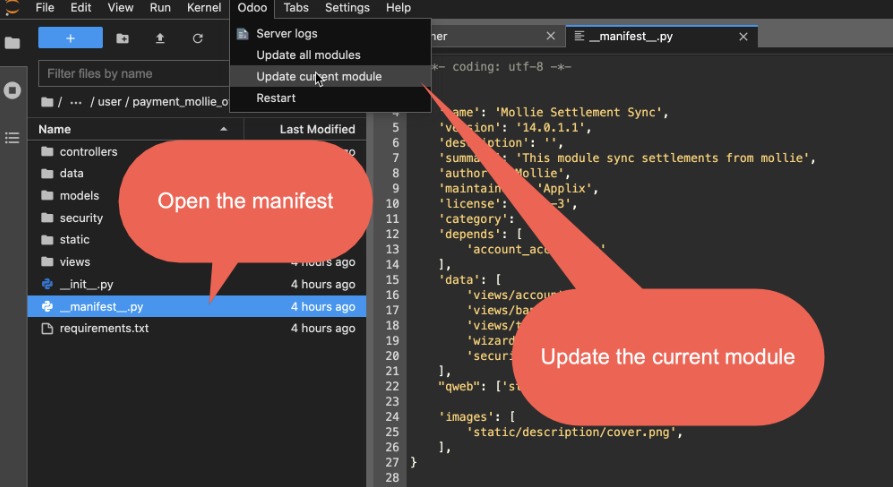
Task: Click the 'Mollie Settlement Sync' string in editor
Action: (578, 112)
